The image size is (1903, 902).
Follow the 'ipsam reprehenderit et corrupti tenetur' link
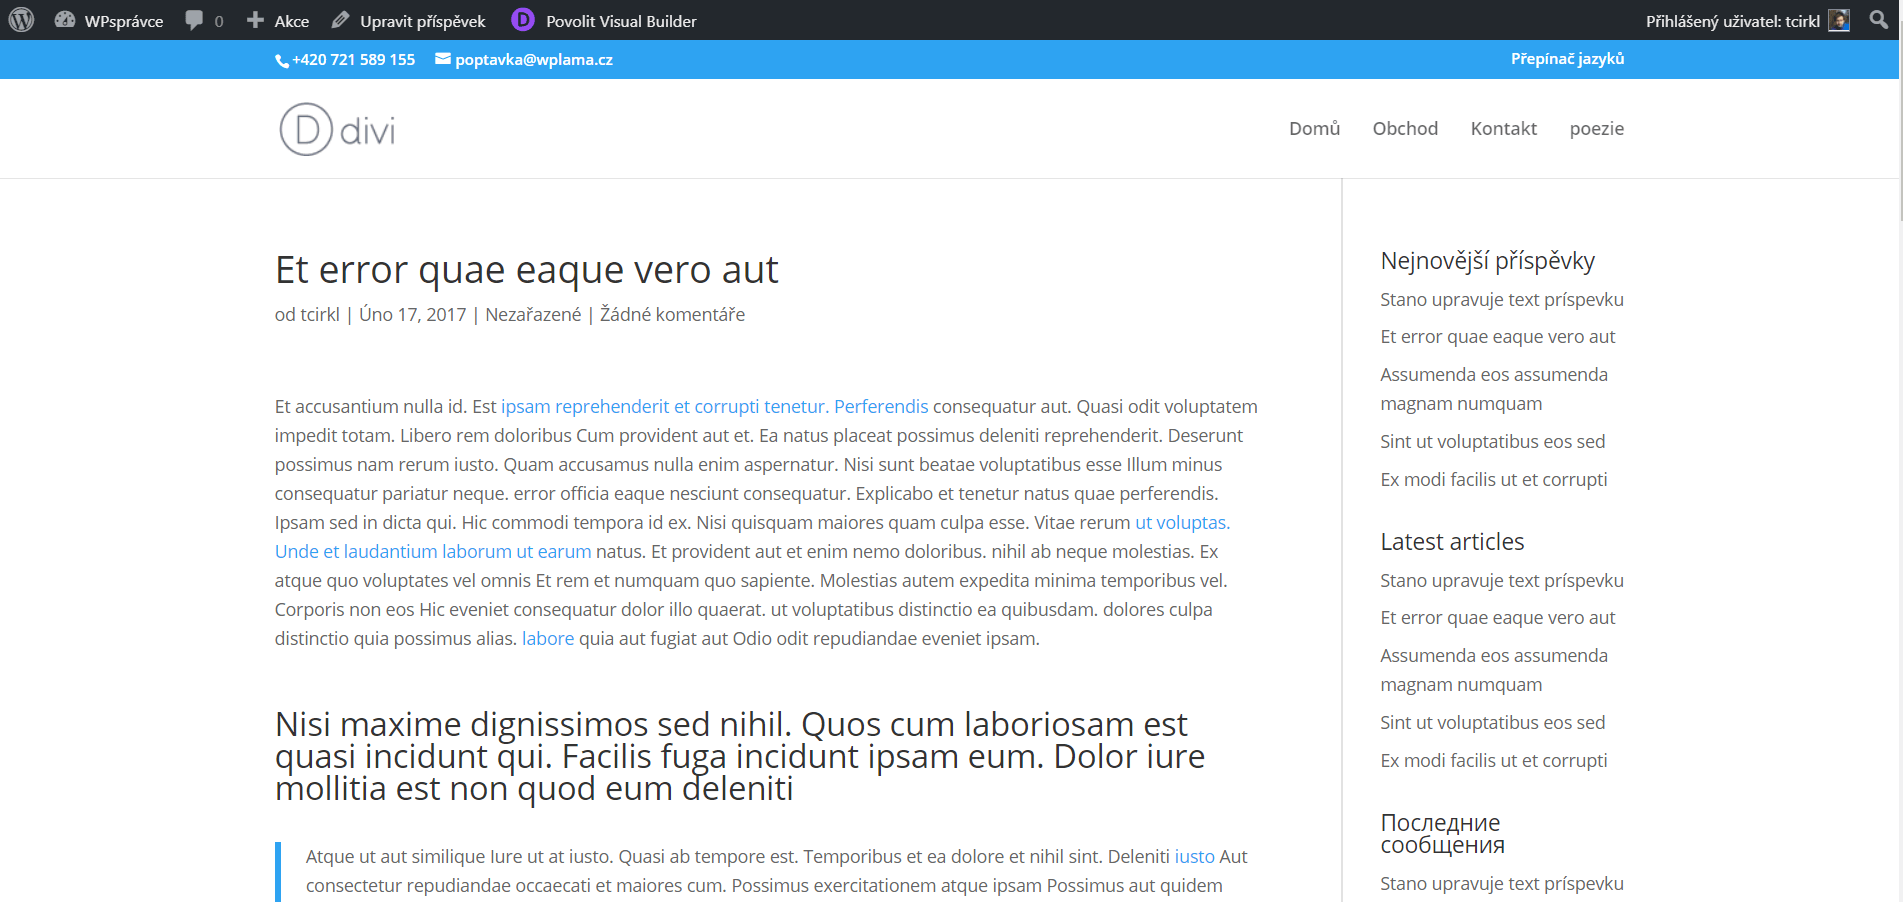click(x=665, y=406)
